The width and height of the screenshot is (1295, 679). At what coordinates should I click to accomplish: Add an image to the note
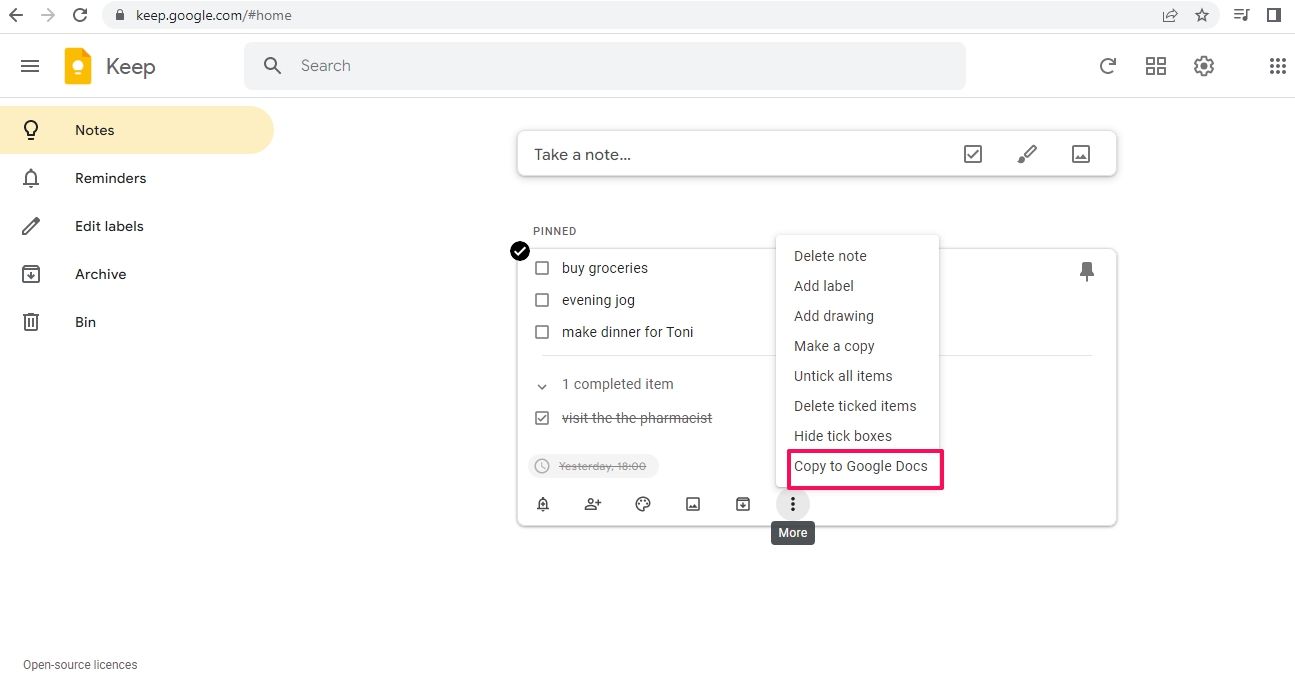pyautogui.click(x=693, y=504)
